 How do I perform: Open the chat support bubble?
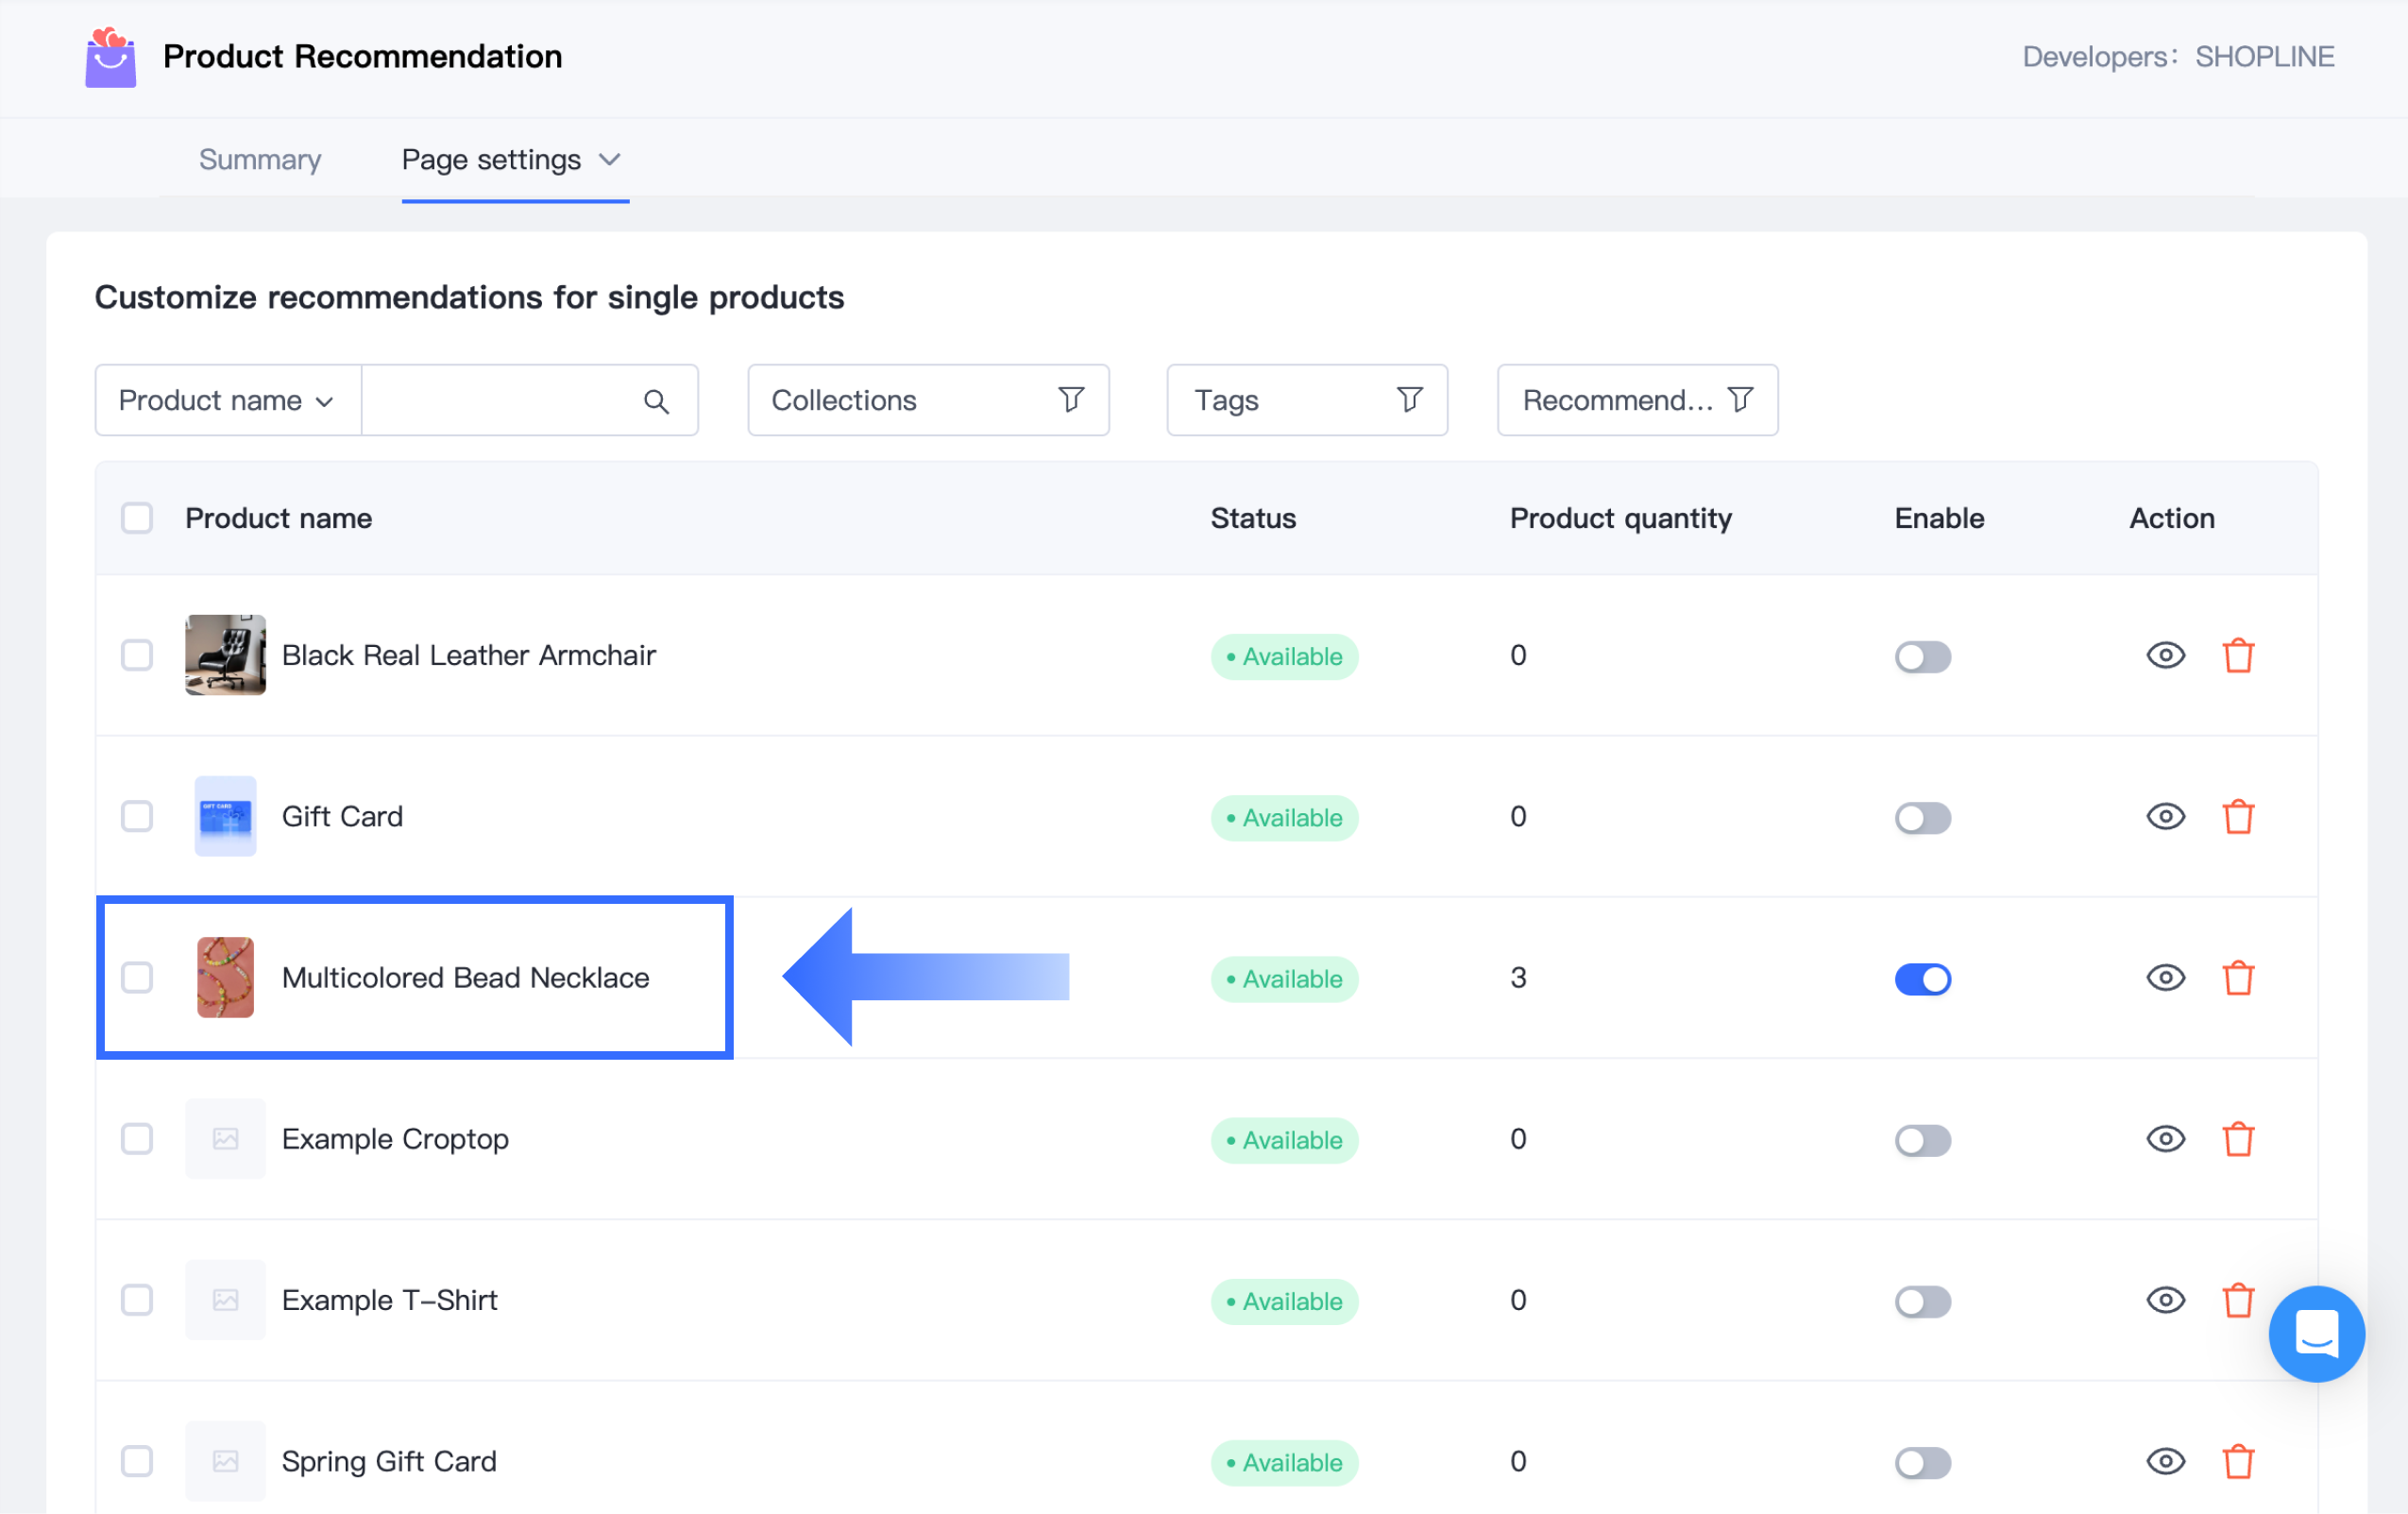(x=2315, y=1333)
